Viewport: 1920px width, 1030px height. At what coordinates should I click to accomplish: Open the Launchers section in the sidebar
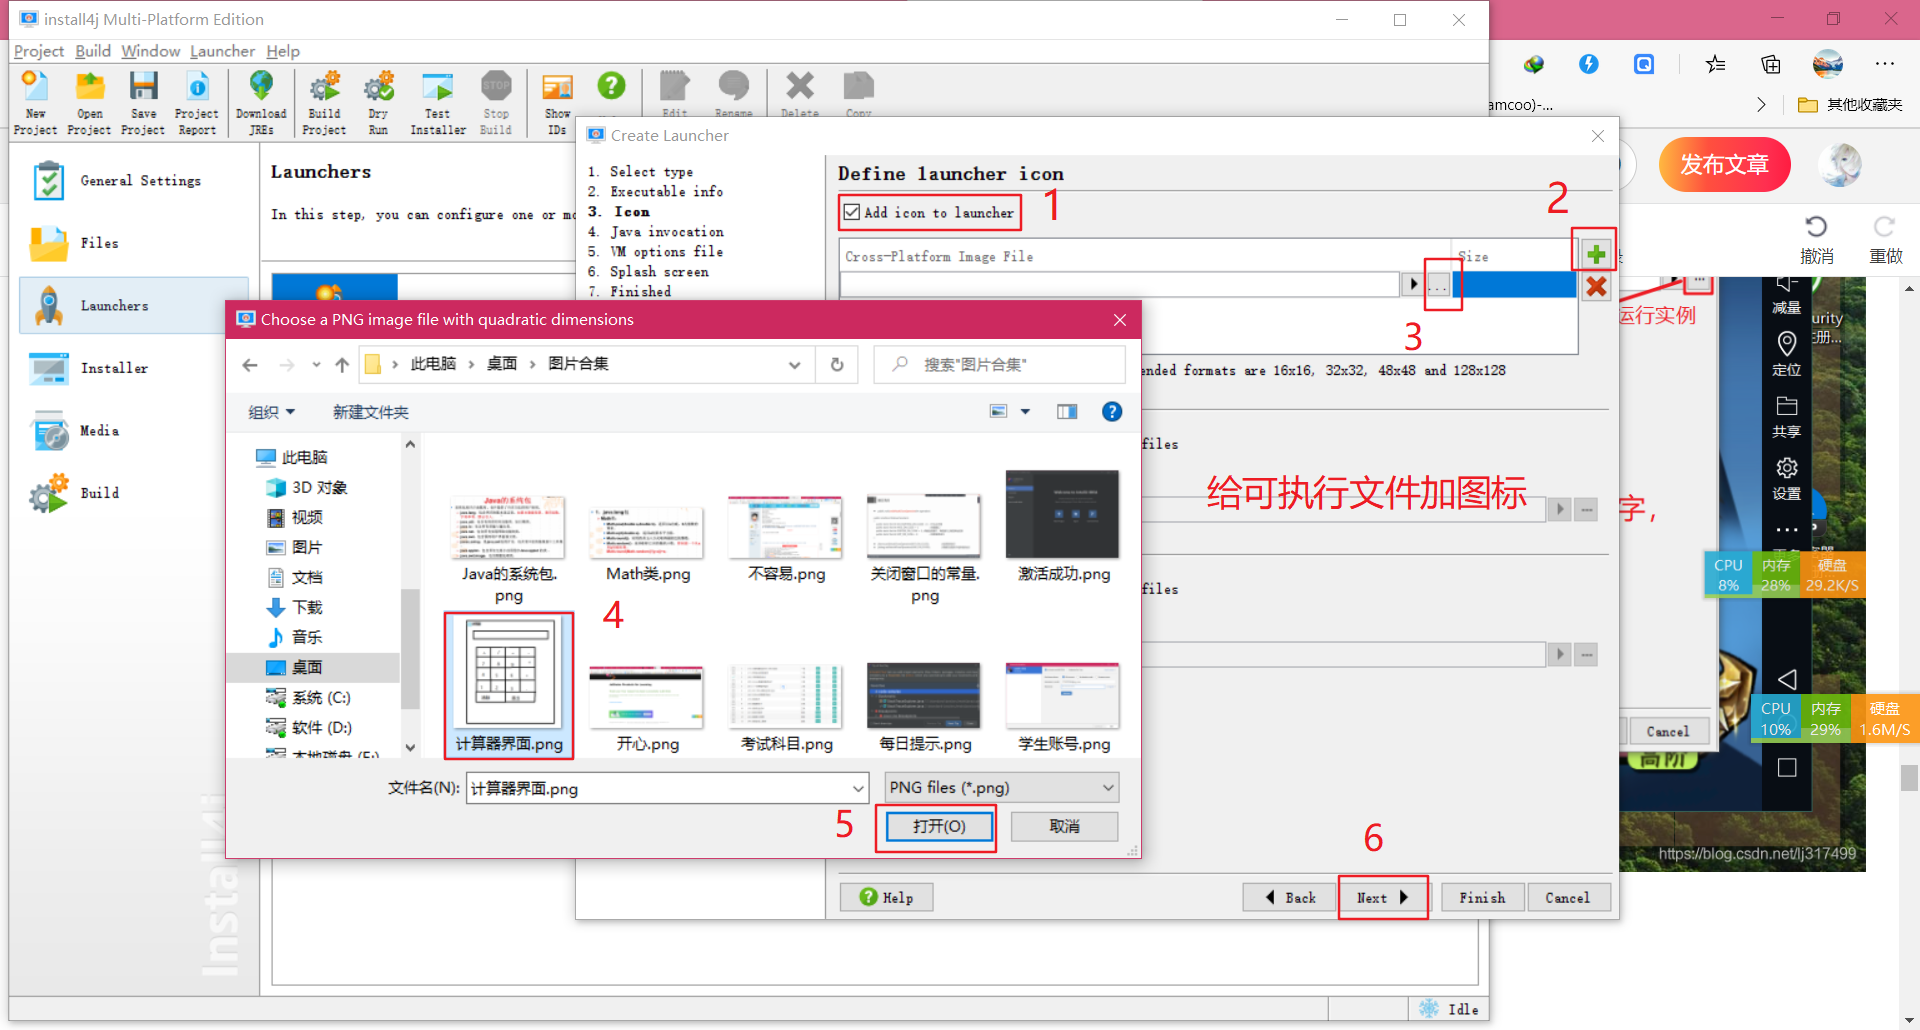click(113, 305)
